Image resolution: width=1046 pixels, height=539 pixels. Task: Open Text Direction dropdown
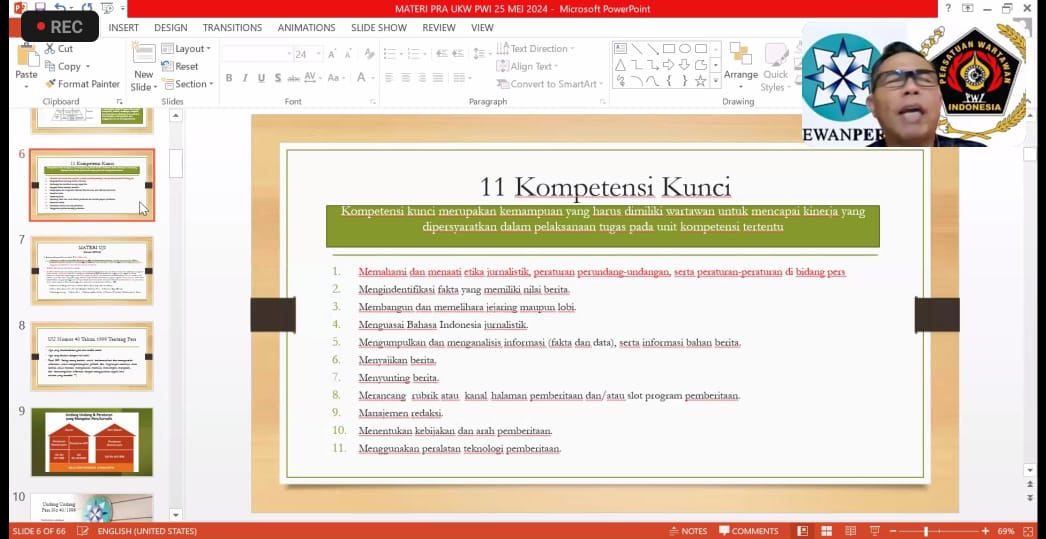click(536, 49)
